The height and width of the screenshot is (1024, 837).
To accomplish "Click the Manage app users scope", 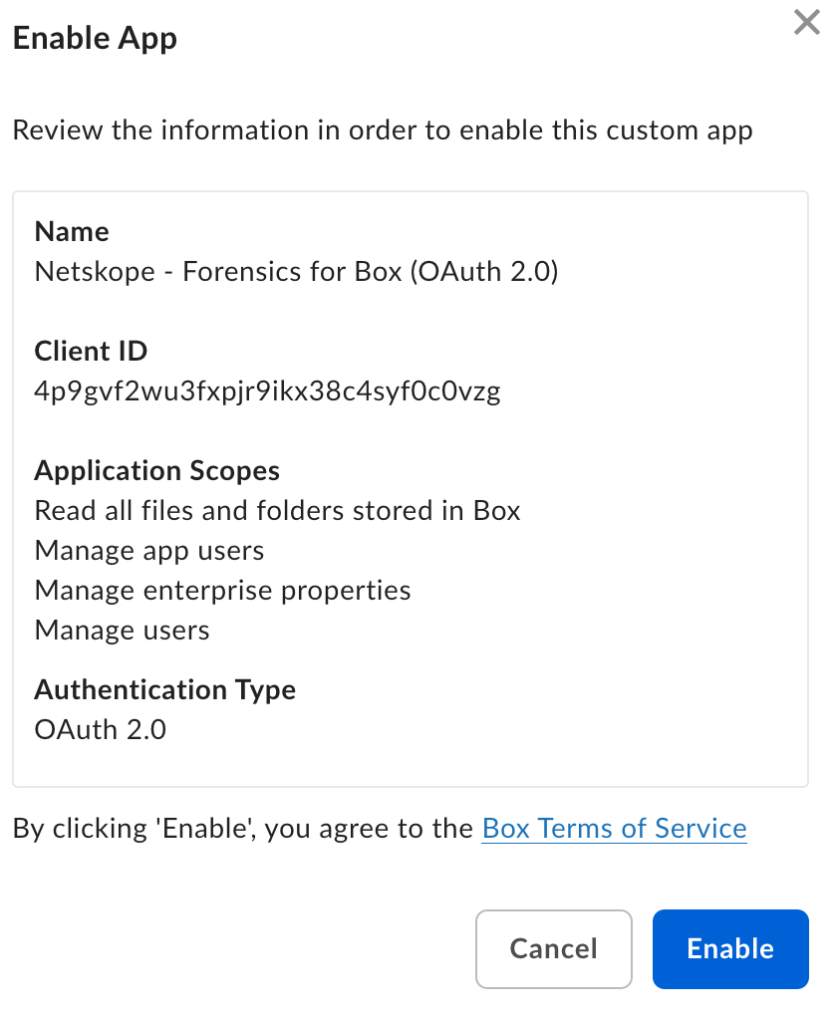I will click(150, 551).
